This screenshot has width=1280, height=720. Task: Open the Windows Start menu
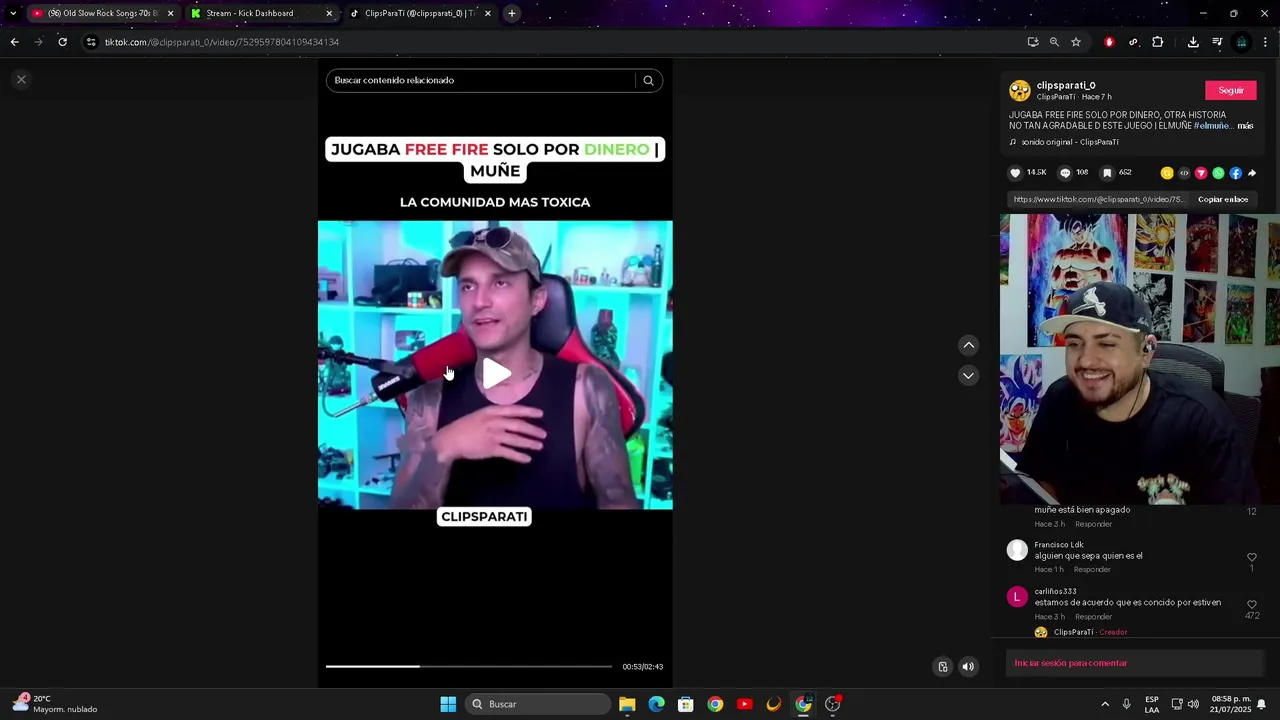(448, 704)
